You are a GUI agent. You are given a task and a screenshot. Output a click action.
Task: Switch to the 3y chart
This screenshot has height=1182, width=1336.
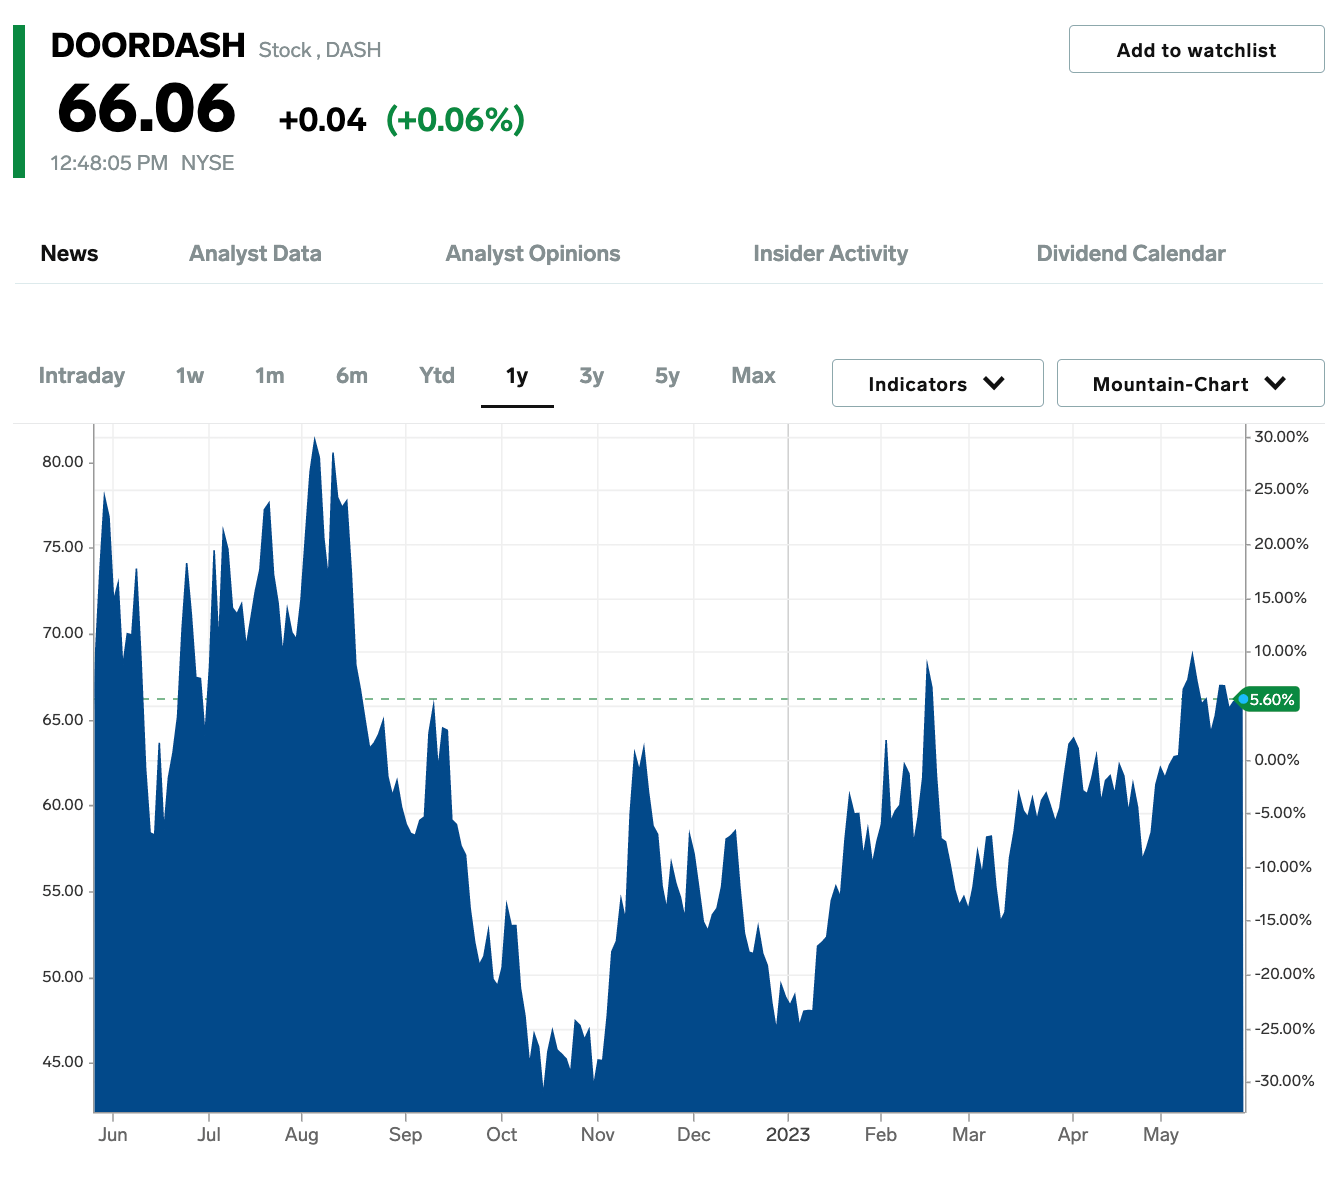591,376
